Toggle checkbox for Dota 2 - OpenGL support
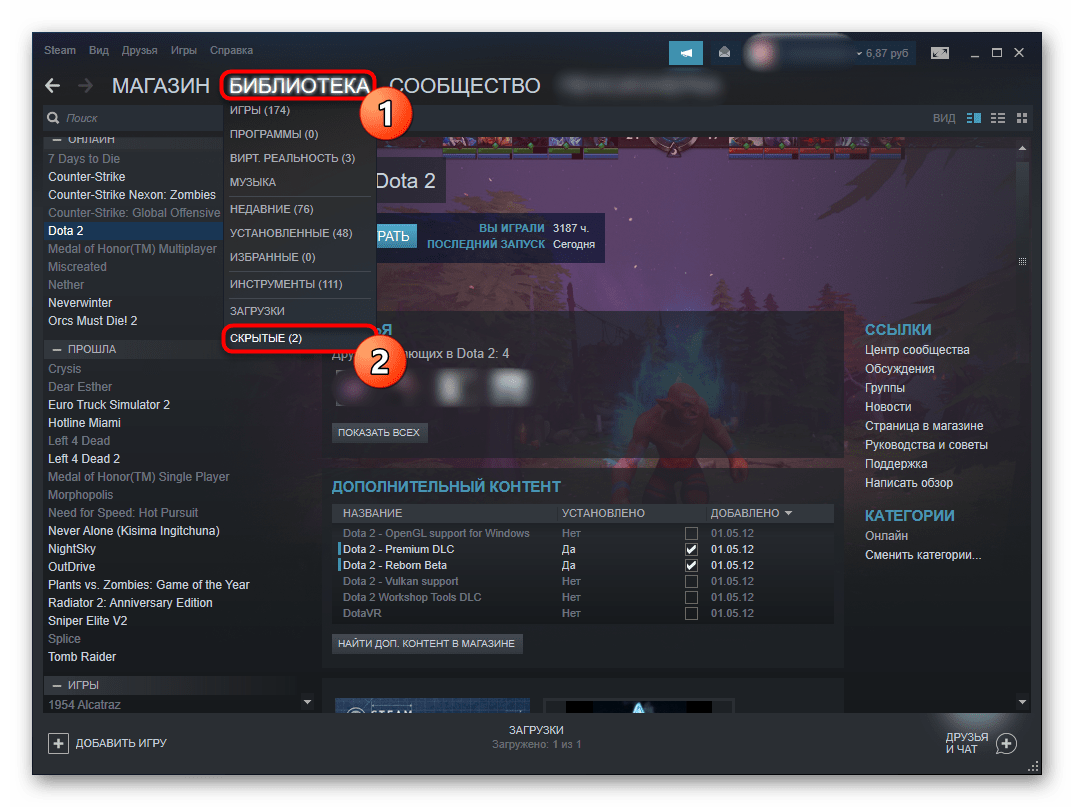This screenshot has width=1074, height=807. pos(691,533)
